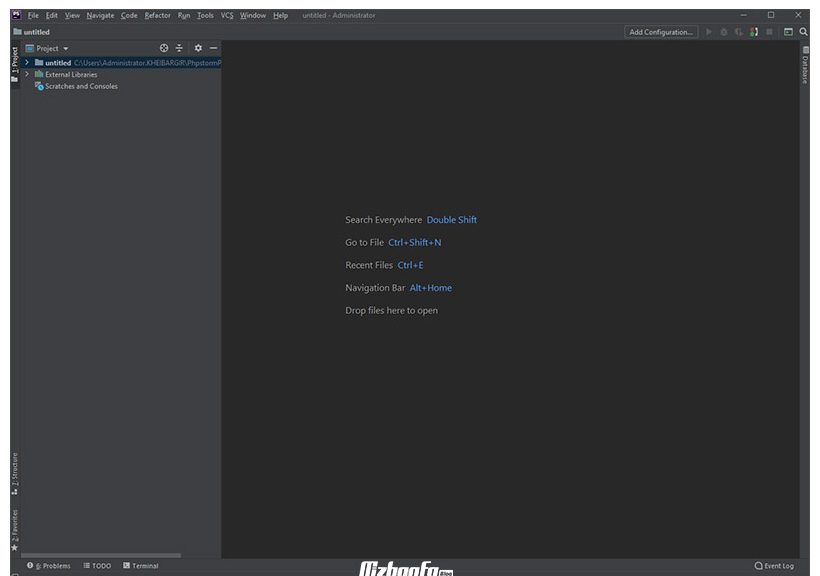Open the Help menu
Screen dimensions: 820x576
click(280, 15)
